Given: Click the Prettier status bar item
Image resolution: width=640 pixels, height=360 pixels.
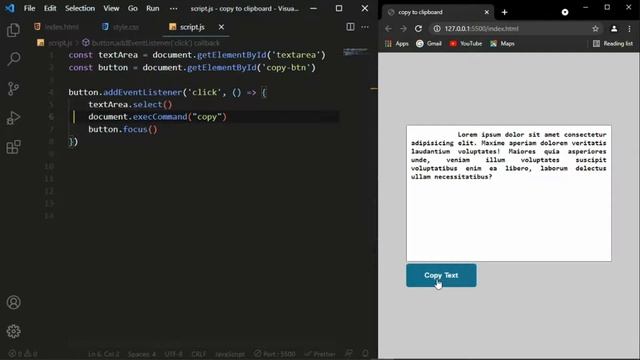Looking at the screenshot, I should (x=320, y=354).
